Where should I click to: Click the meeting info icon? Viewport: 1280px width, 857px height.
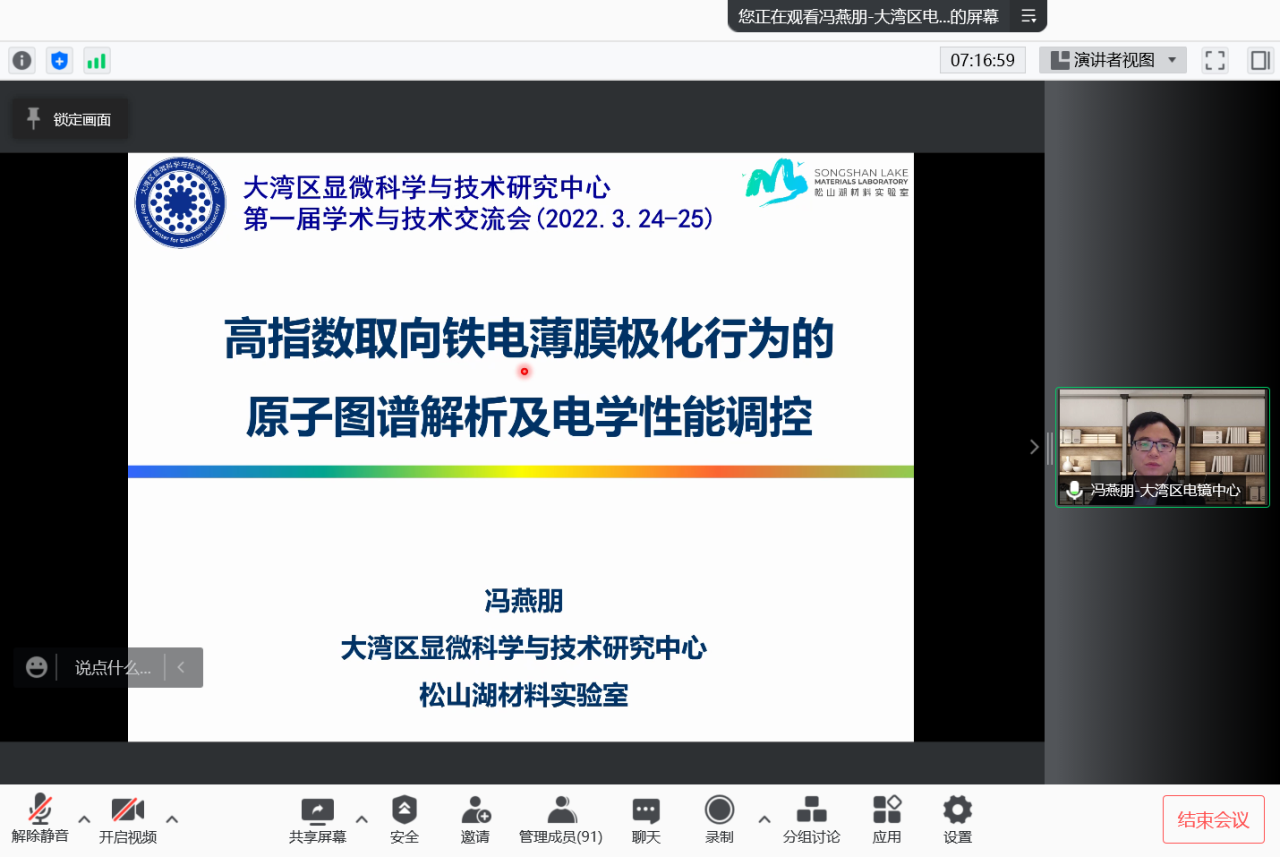22,60
